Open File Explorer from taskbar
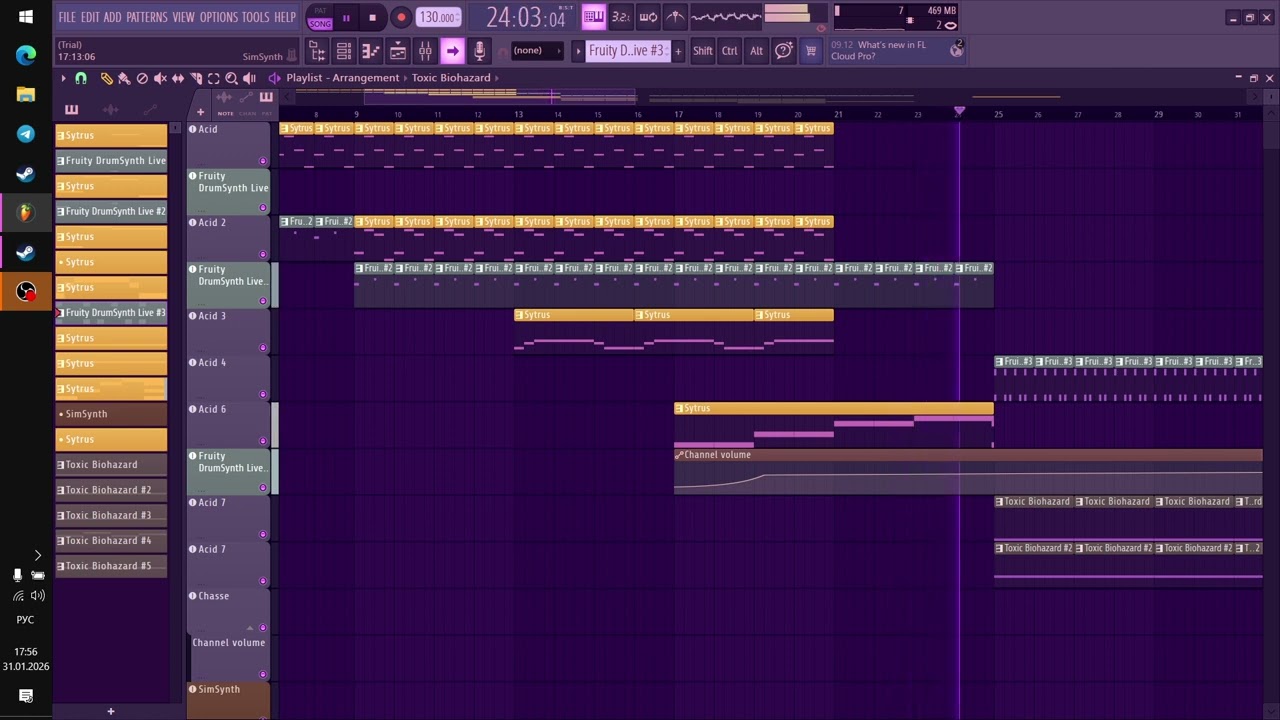The height and width of the screenshot is (720, 1280). coord(26,95)
